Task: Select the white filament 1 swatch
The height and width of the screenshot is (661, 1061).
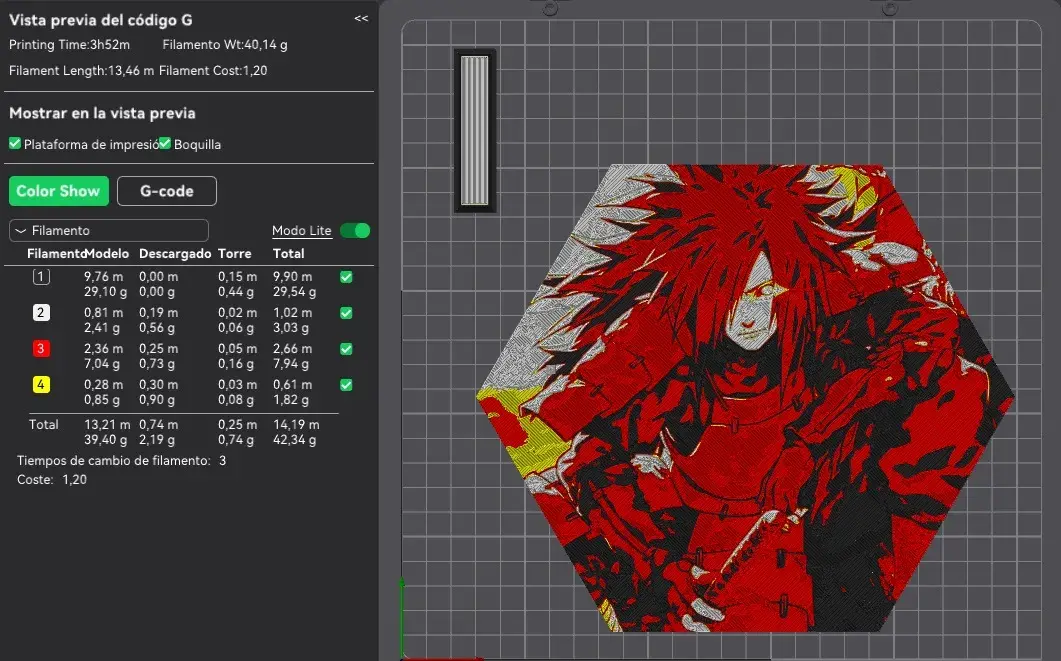Action: click(40, 276)
